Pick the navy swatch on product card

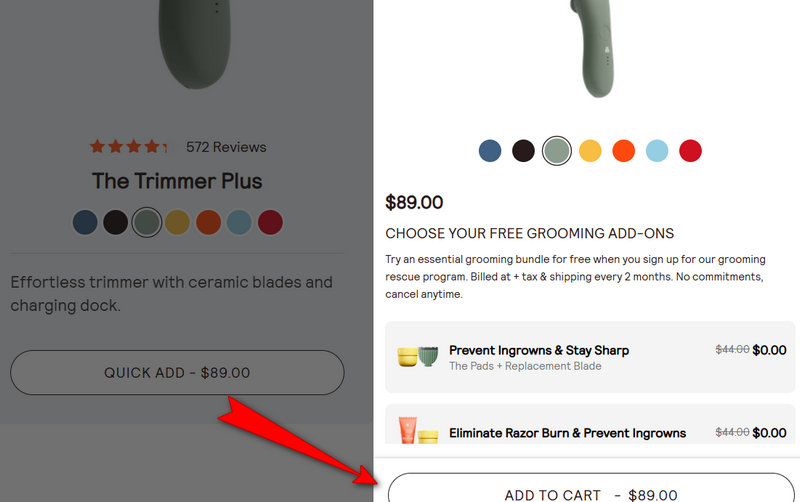[x=85, y=222]
